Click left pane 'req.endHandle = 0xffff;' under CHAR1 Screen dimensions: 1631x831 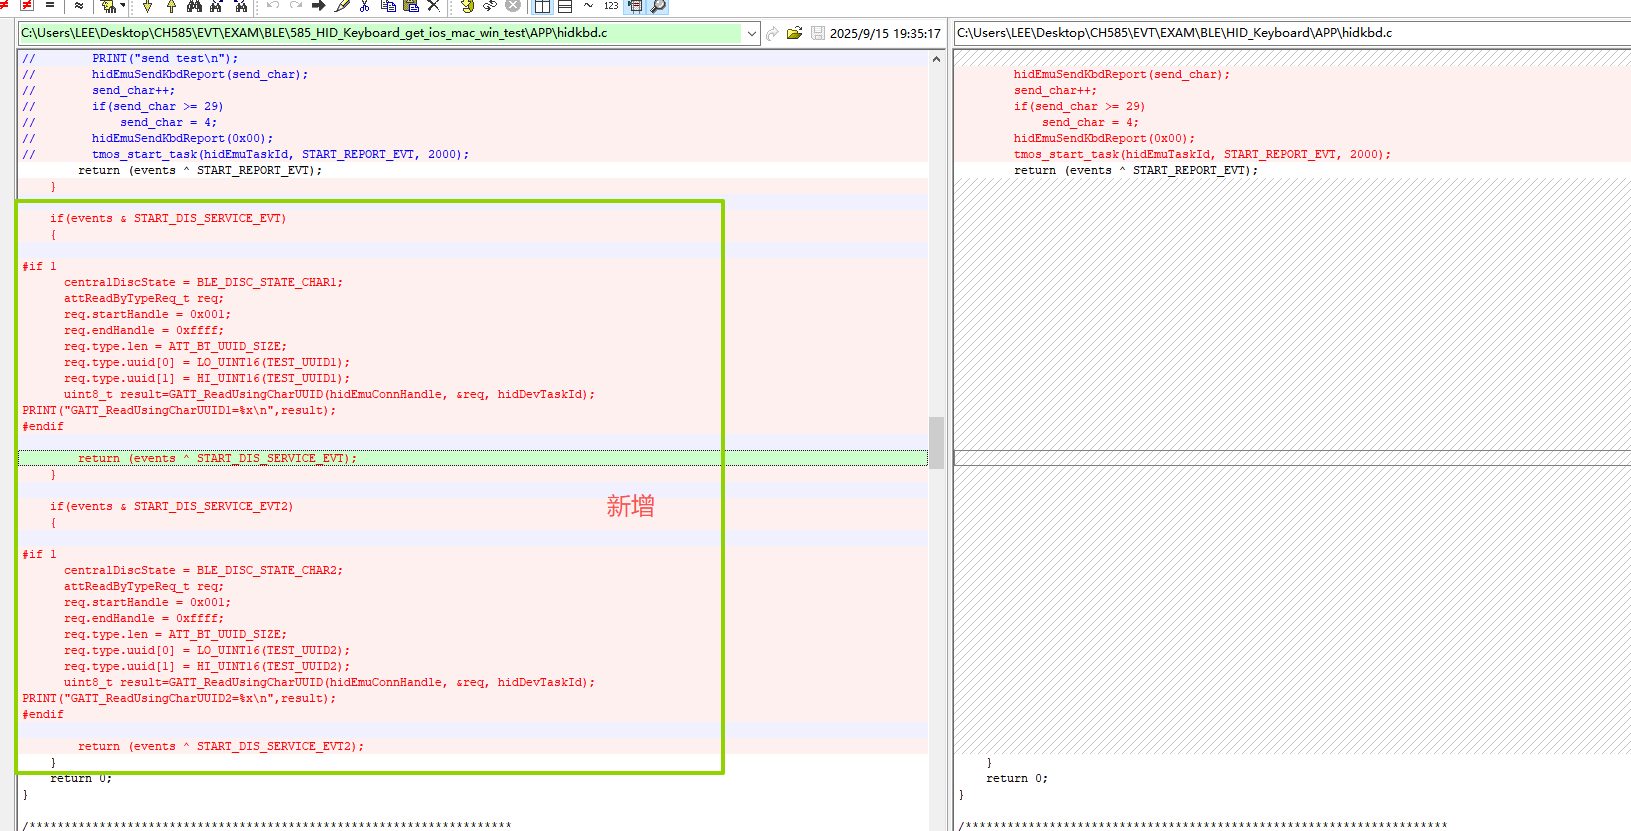[x=144, y=330]
